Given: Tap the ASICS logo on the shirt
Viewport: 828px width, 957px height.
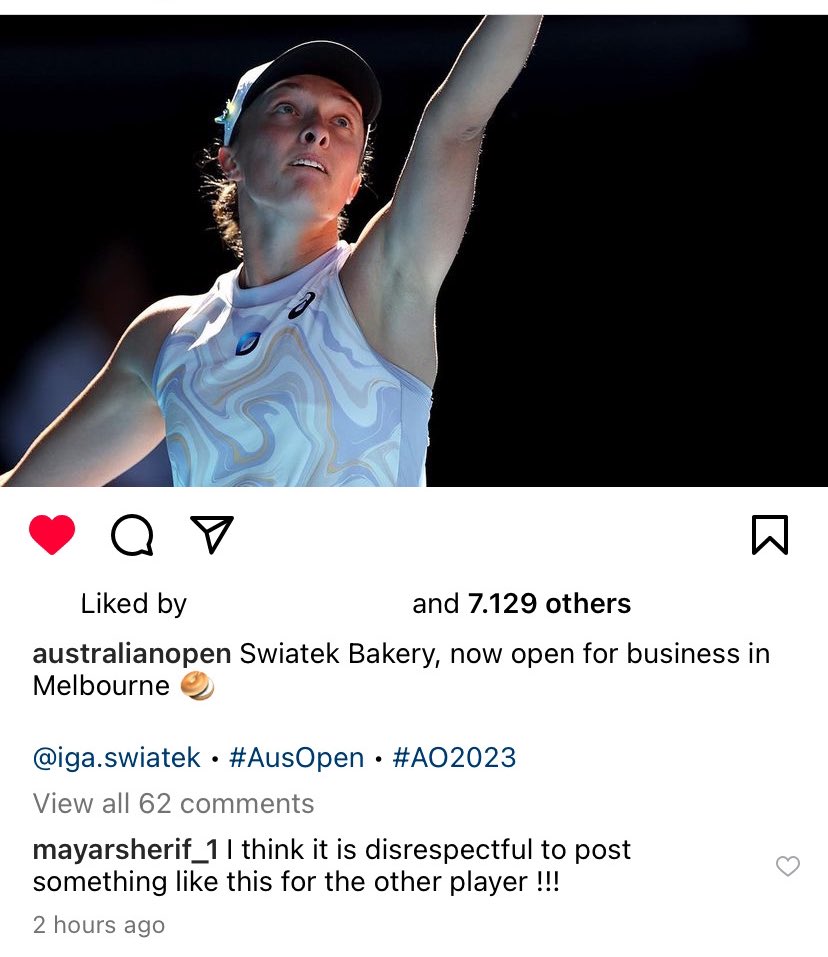Looking at the screenshot, I should pyautogui.click(x=302, y=304).
